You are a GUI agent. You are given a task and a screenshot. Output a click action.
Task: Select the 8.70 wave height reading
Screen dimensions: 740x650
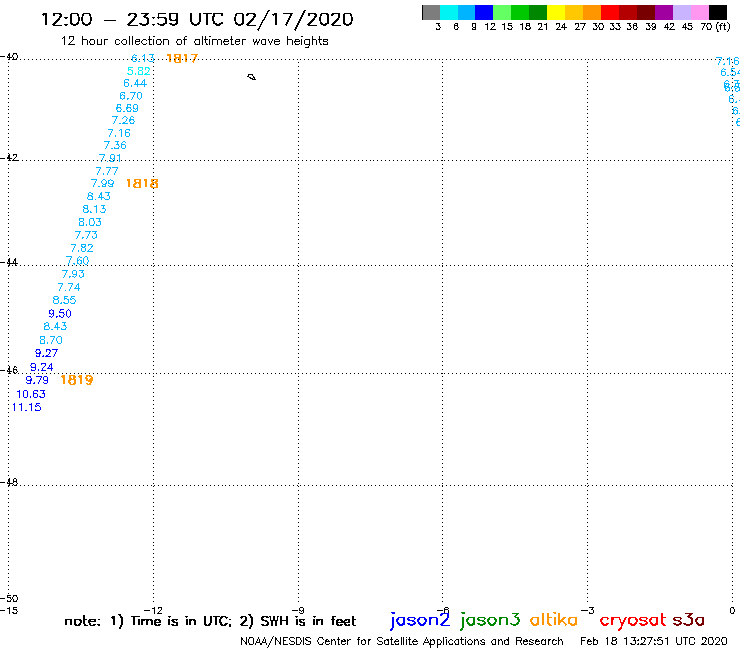coord(51,340)
